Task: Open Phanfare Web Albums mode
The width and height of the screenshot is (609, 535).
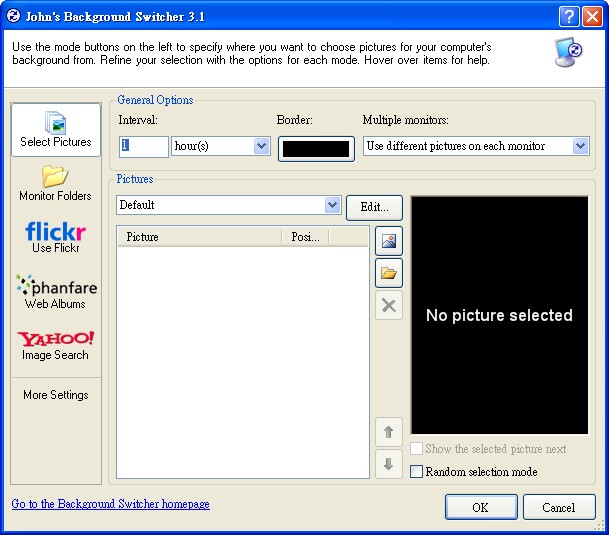Action: pos(56,292)
